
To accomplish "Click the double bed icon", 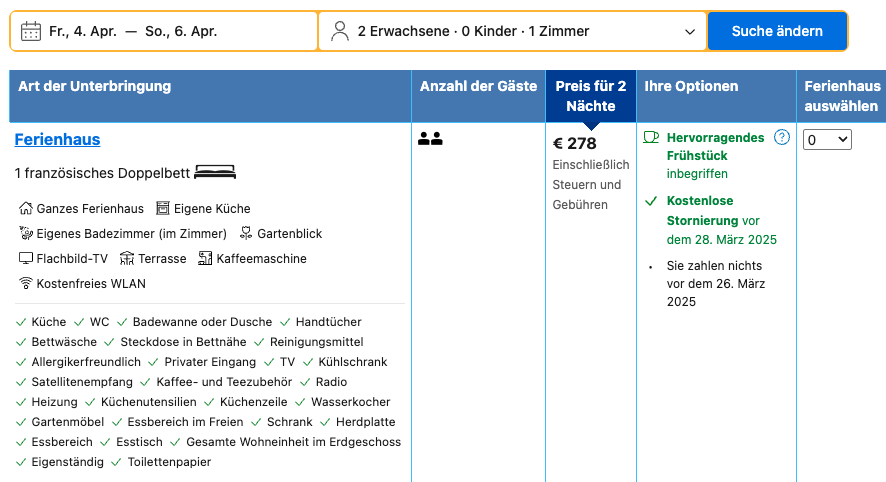I will coord(215,172).
